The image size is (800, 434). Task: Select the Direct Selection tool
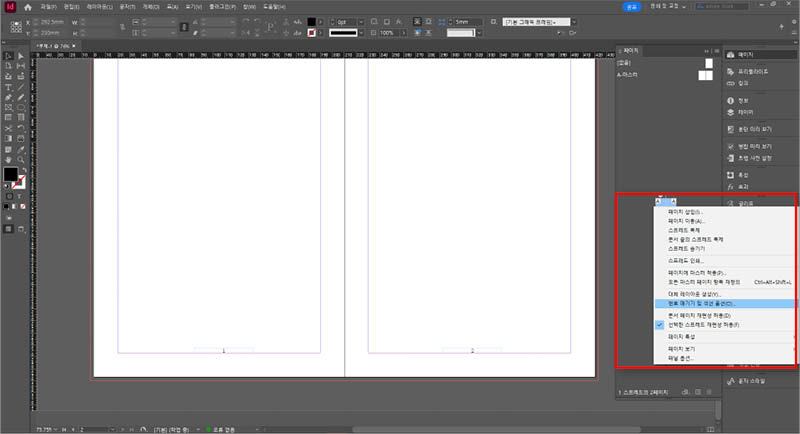[21, 56]
